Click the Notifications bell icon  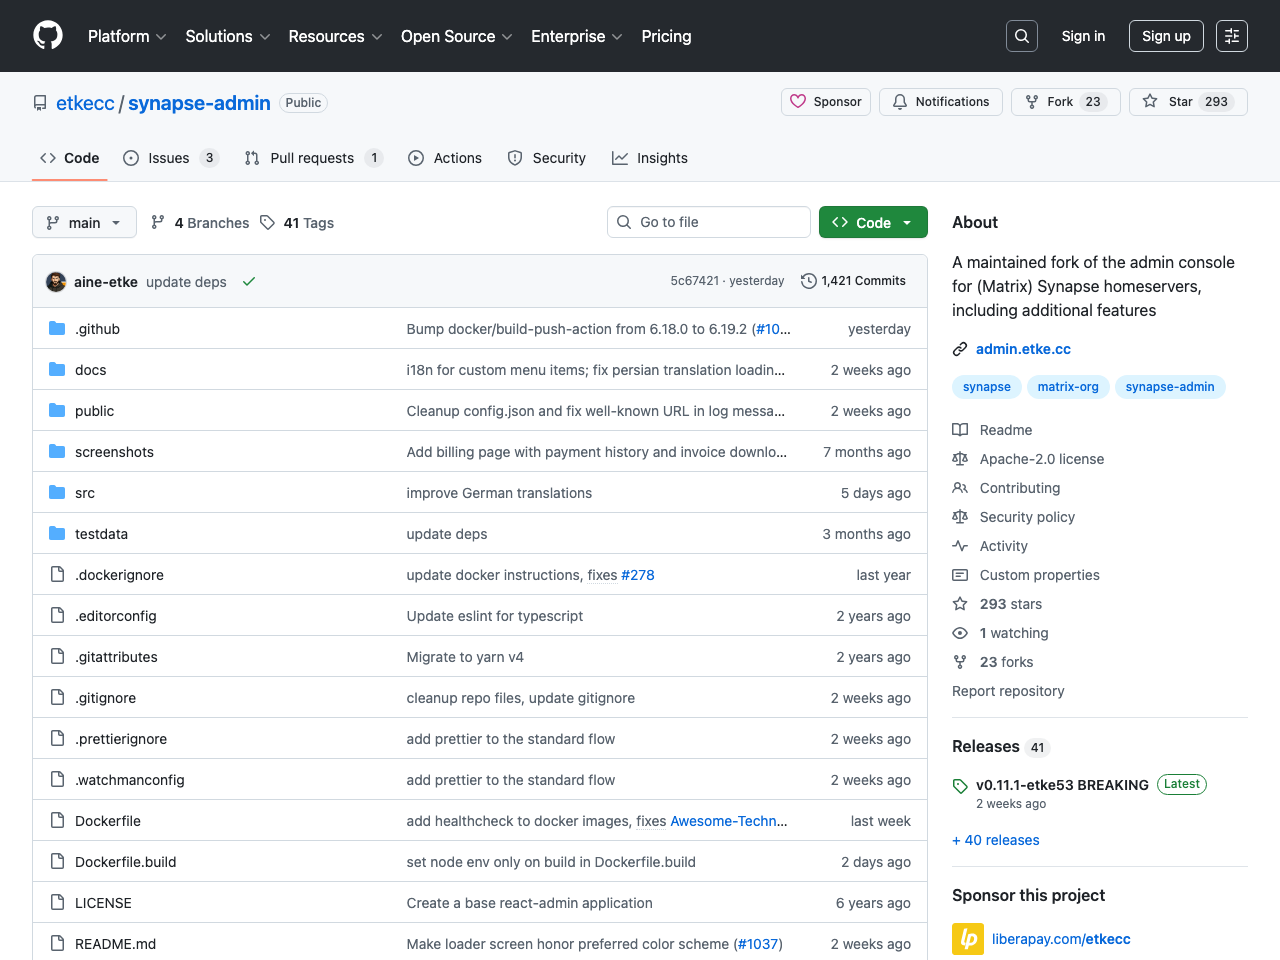899,101
